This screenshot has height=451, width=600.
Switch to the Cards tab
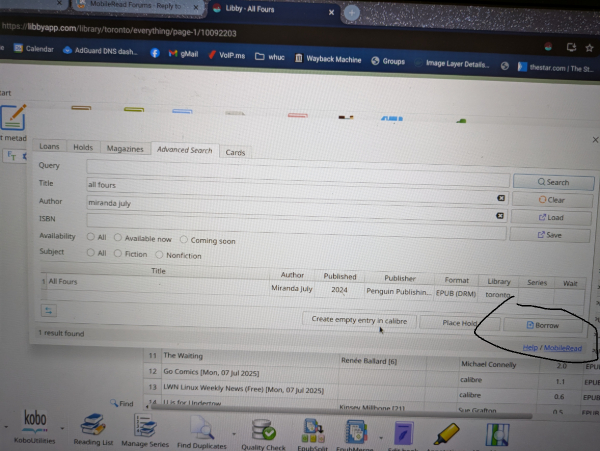pyautogui.click(x=235, y=152)
